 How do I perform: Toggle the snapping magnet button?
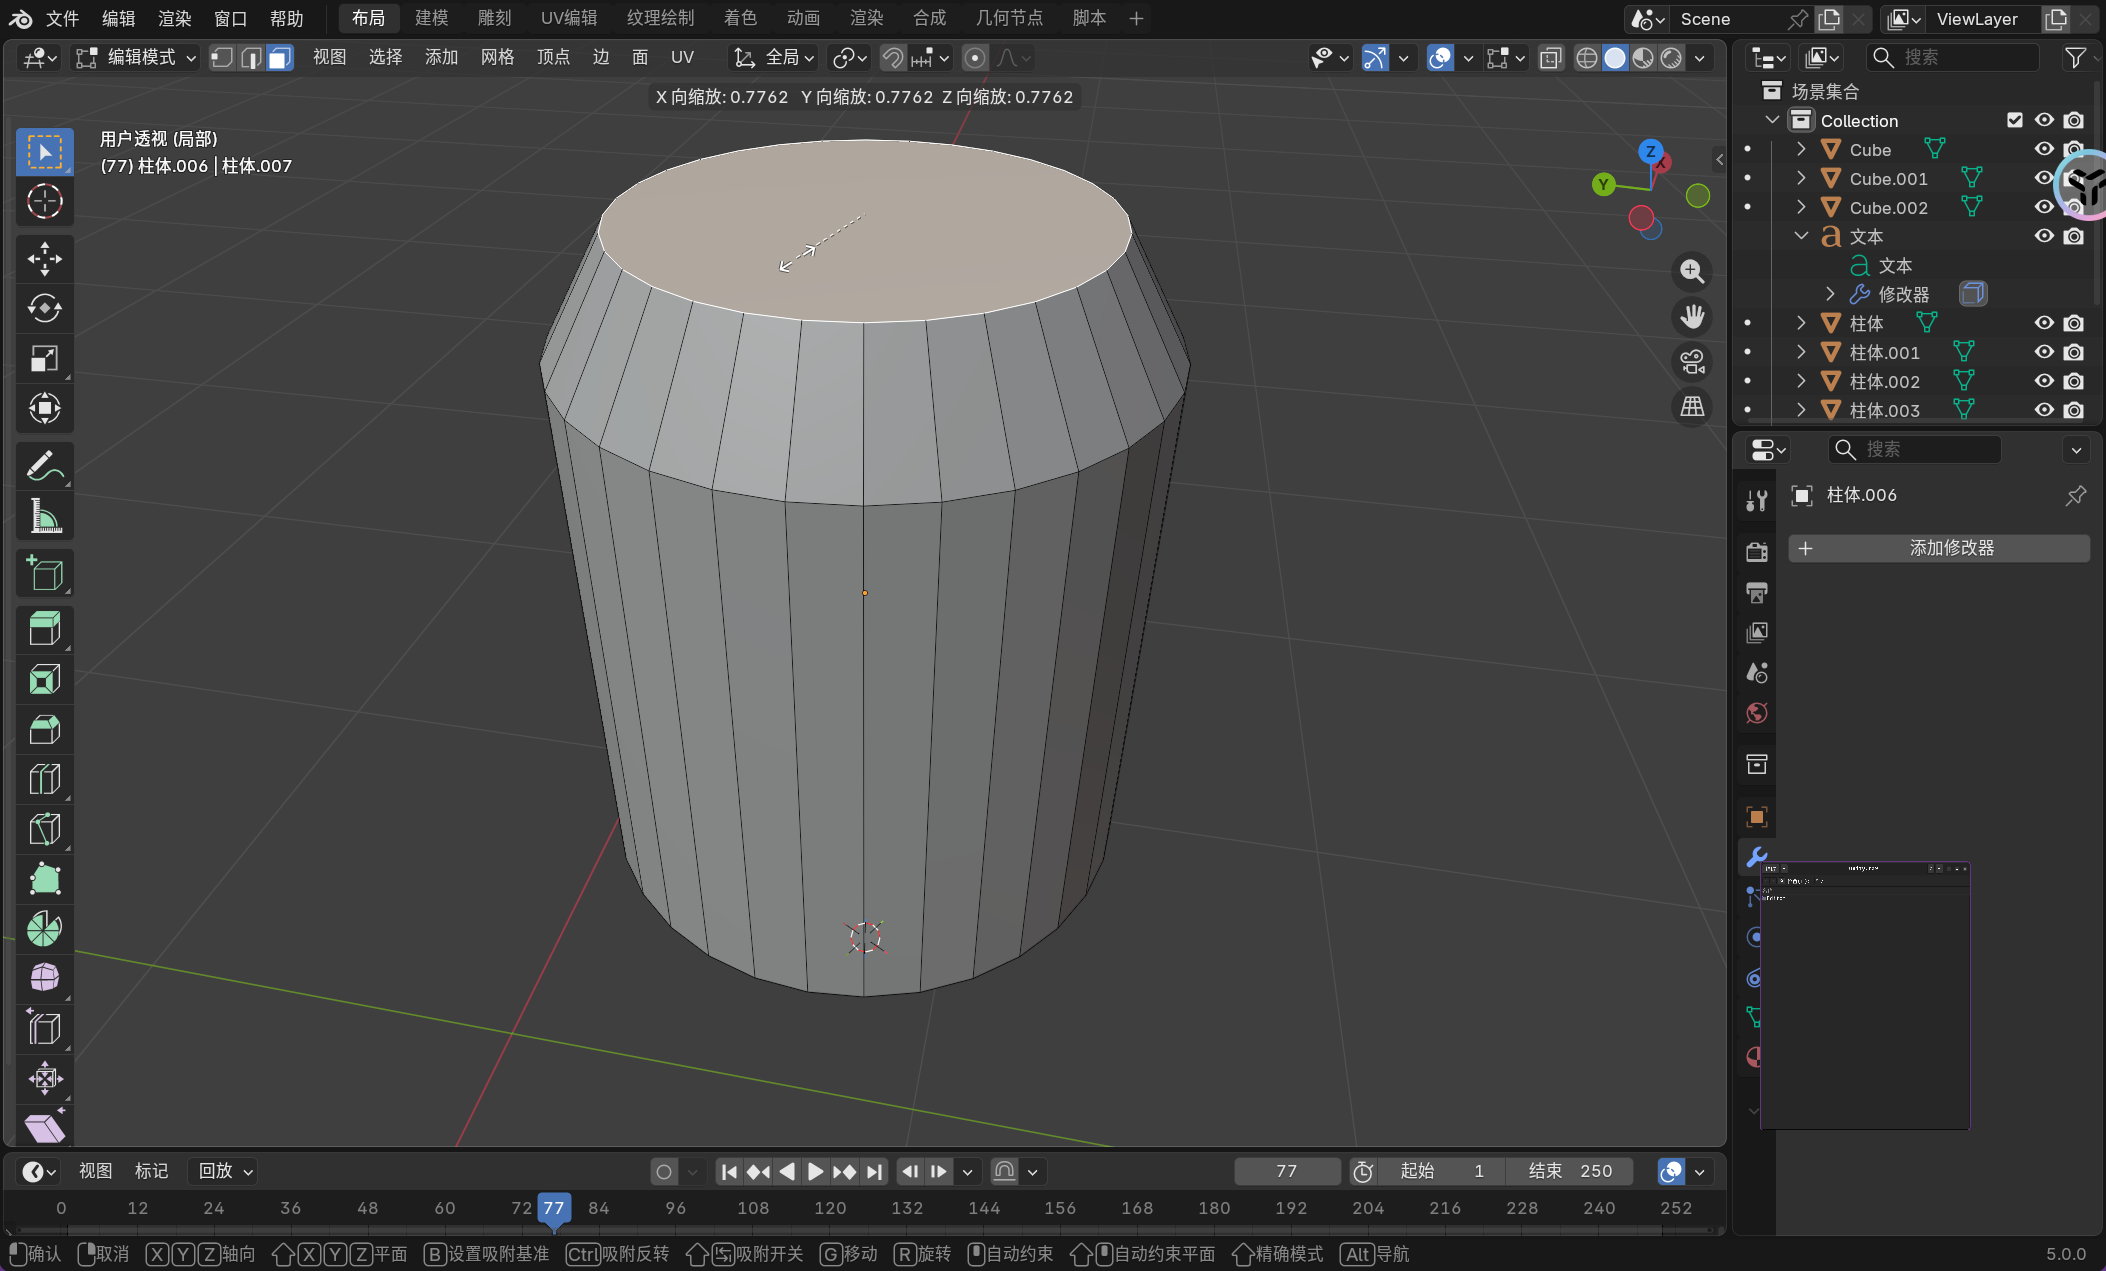(893, 58)
